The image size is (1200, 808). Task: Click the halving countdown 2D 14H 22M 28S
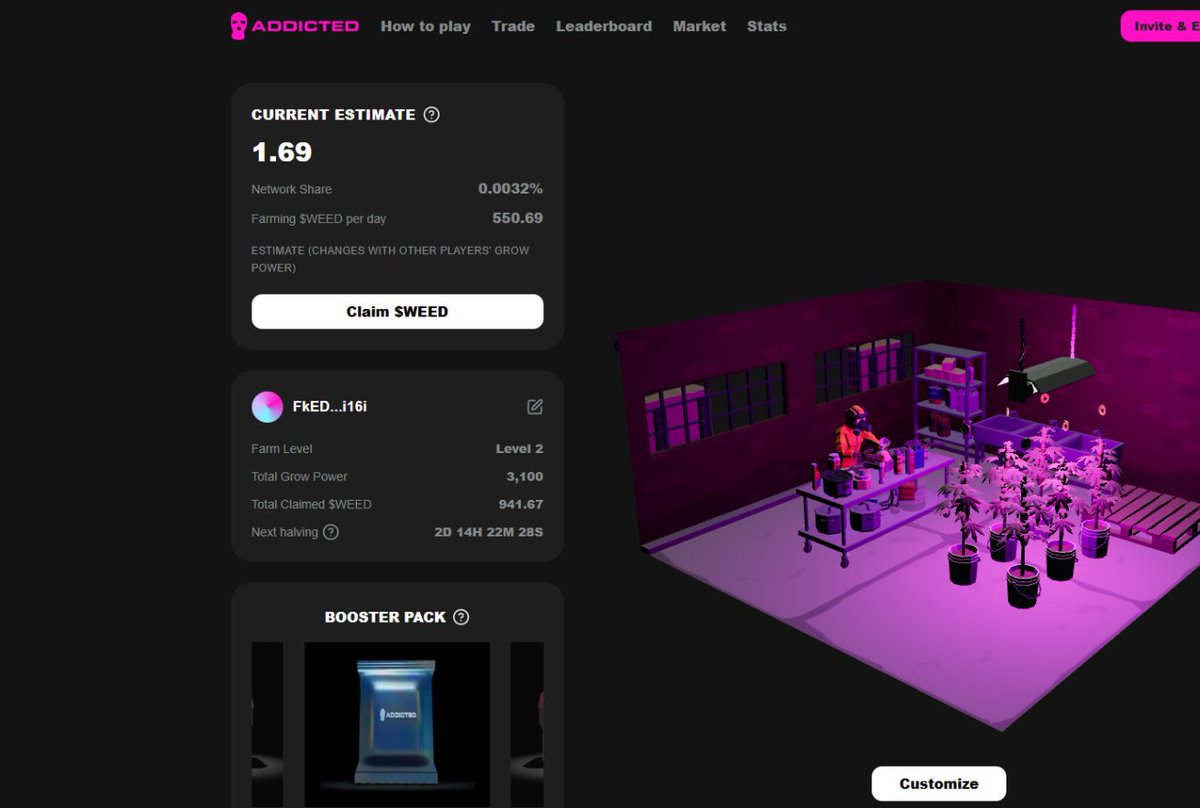[489, 532]
